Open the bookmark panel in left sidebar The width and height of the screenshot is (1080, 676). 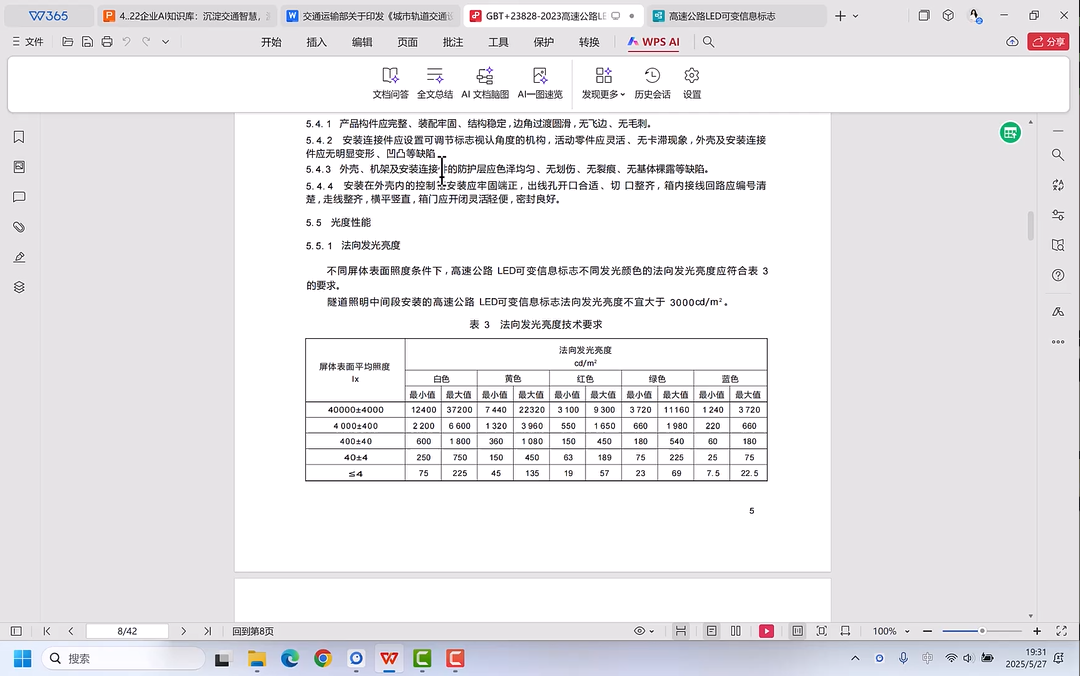(18, 137)
